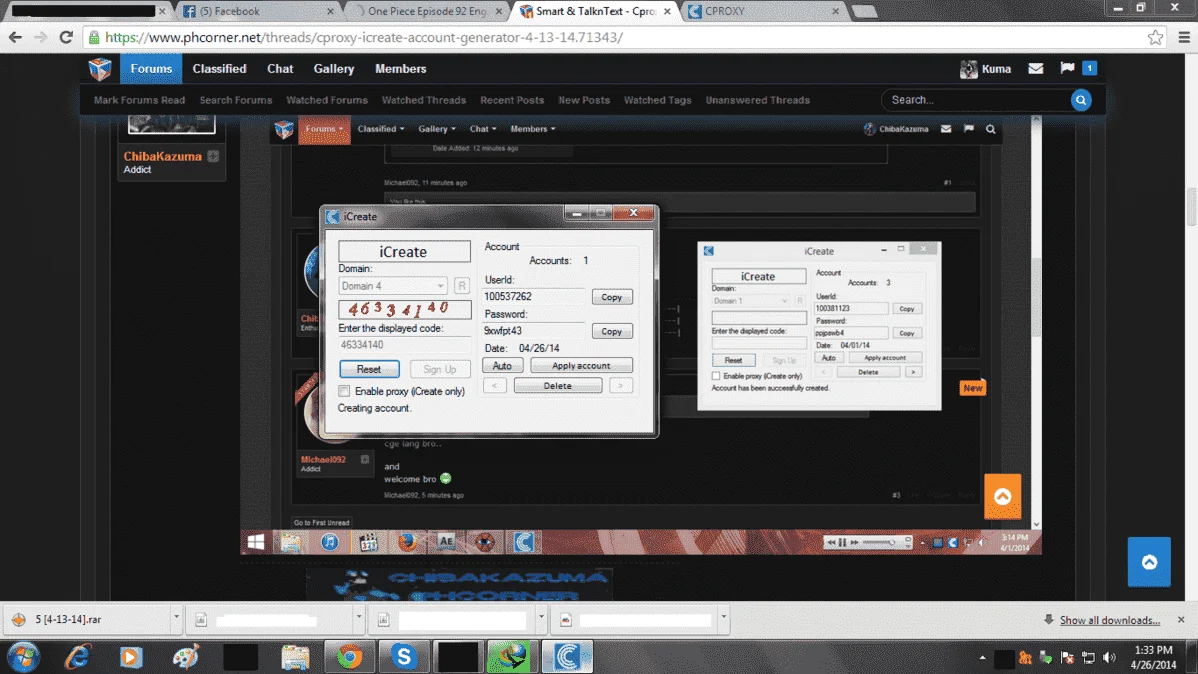Go back to the previous page

click(x=15, y=37)
